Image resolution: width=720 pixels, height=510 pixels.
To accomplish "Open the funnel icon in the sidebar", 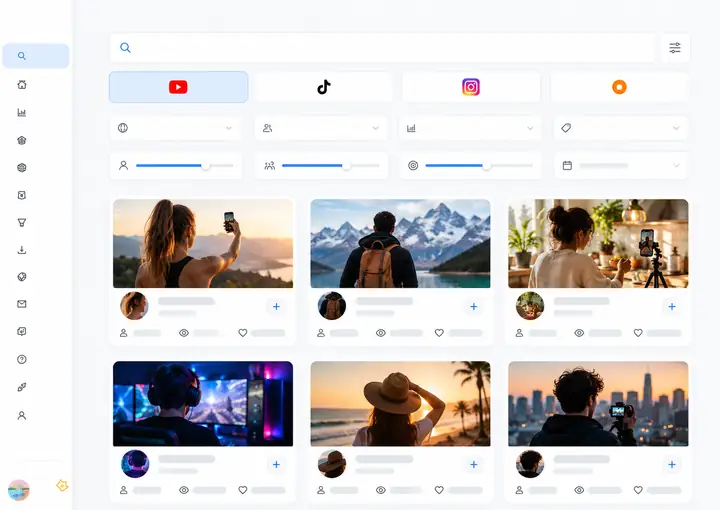I will [x=22, y=223].
